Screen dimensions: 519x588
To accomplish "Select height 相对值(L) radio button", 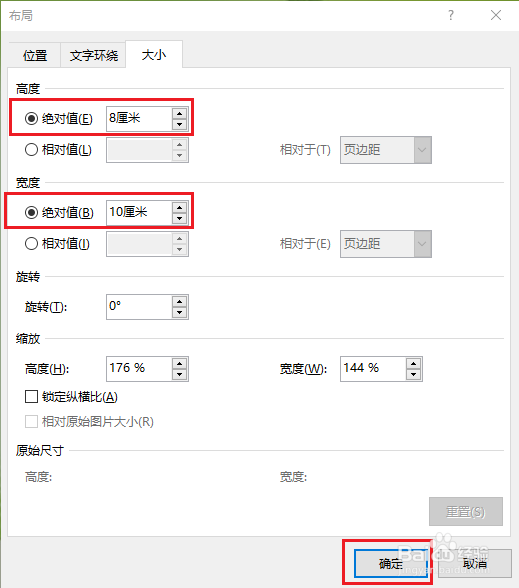I will 31,150.
